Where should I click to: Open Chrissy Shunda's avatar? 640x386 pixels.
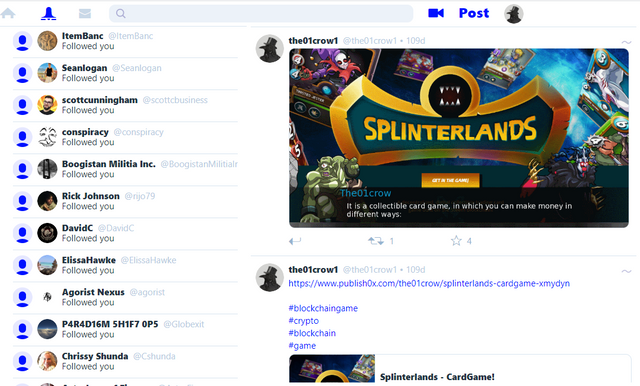point(47,361)
